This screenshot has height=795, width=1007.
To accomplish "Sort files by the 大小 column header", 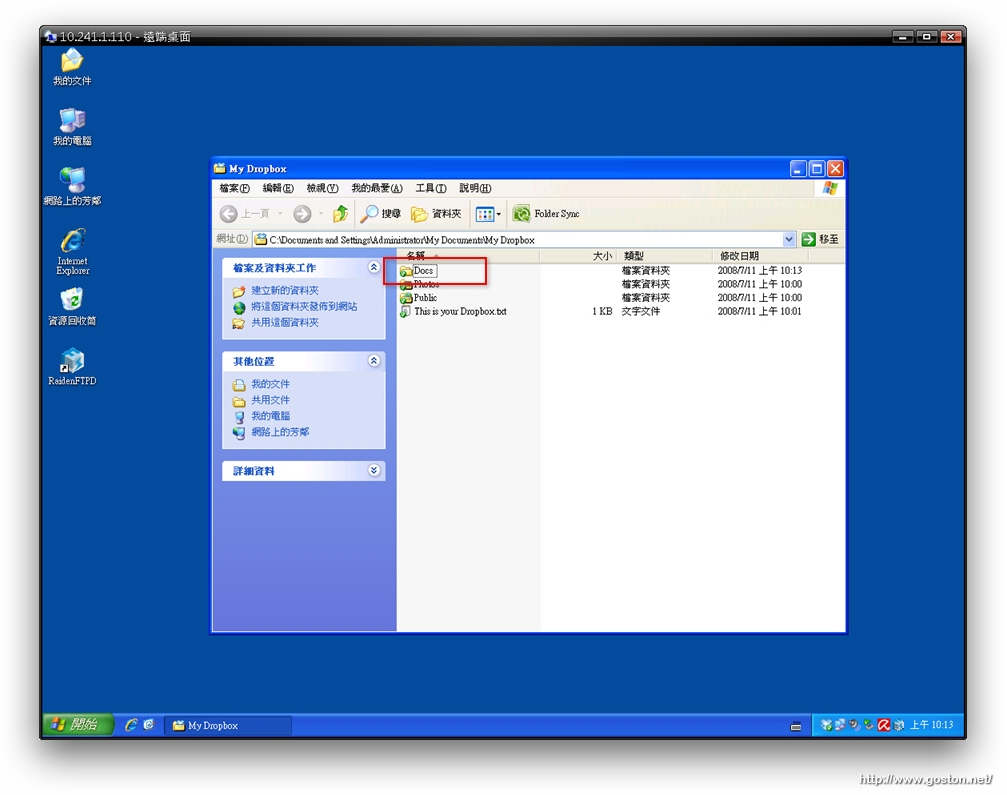I will click(x=578, y=256).
